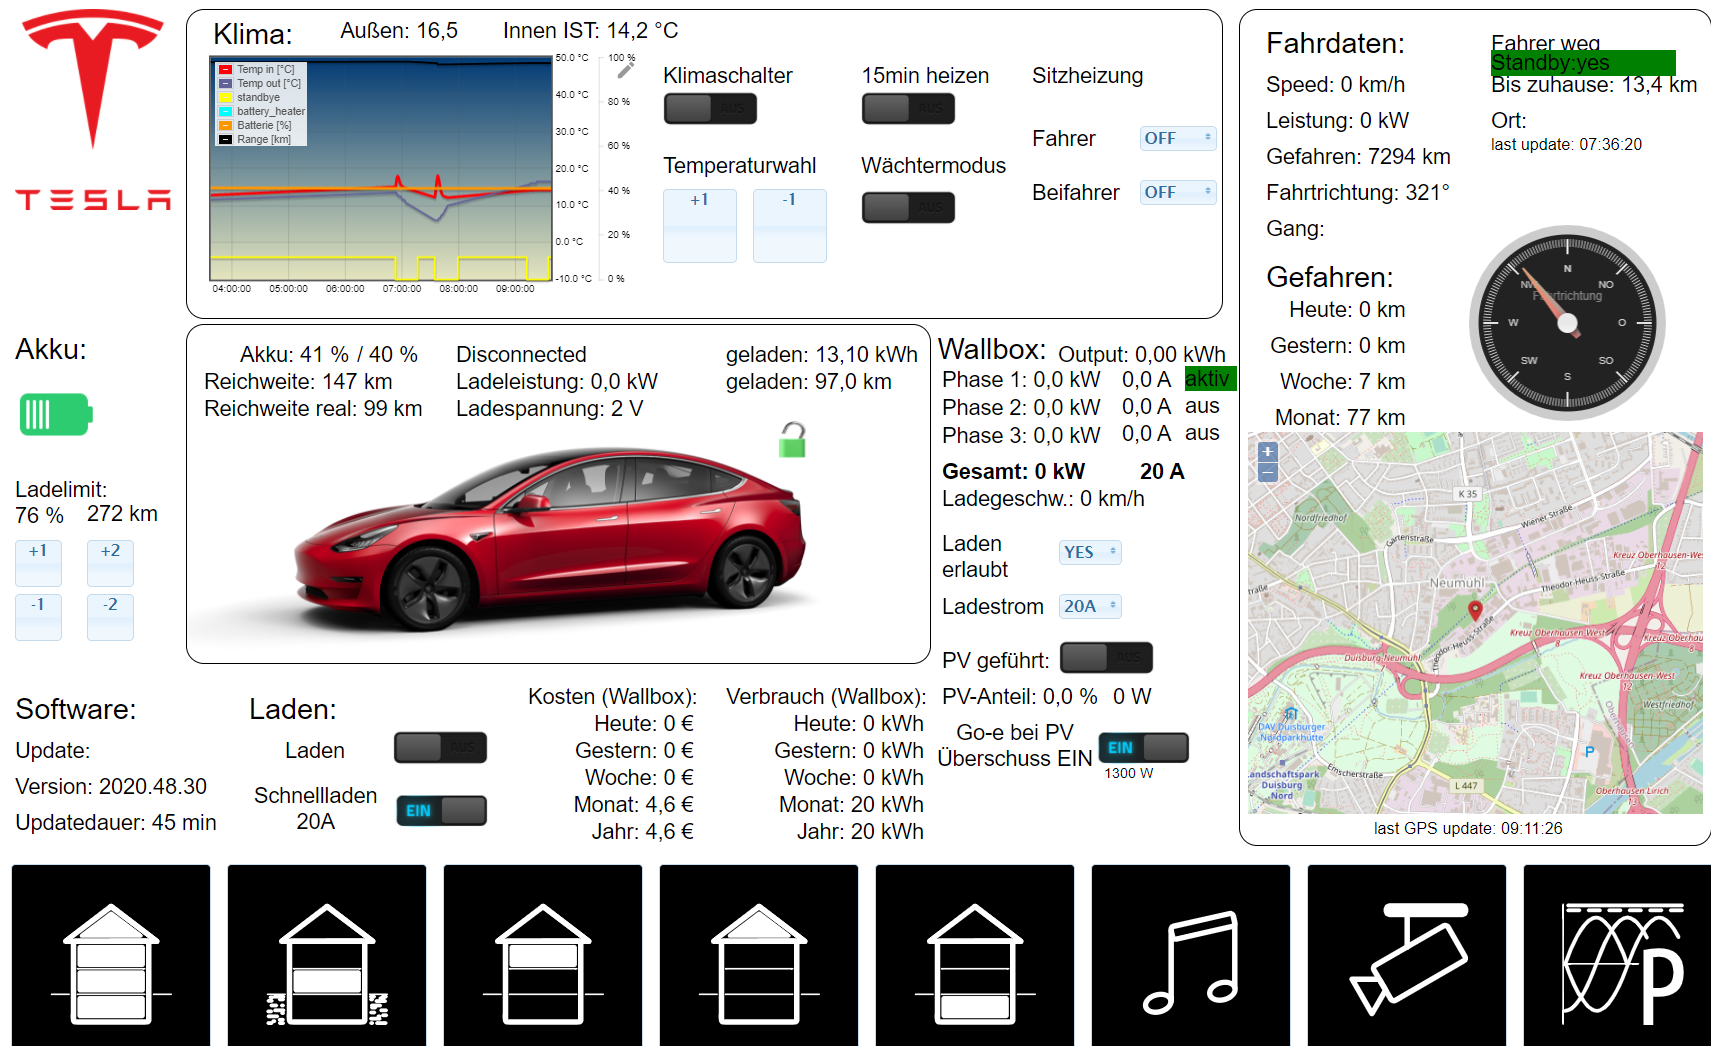Toggle the Laden switch
This screenshot has width=1711, height=1046.
pyautogui.click(x=440, y=747)
